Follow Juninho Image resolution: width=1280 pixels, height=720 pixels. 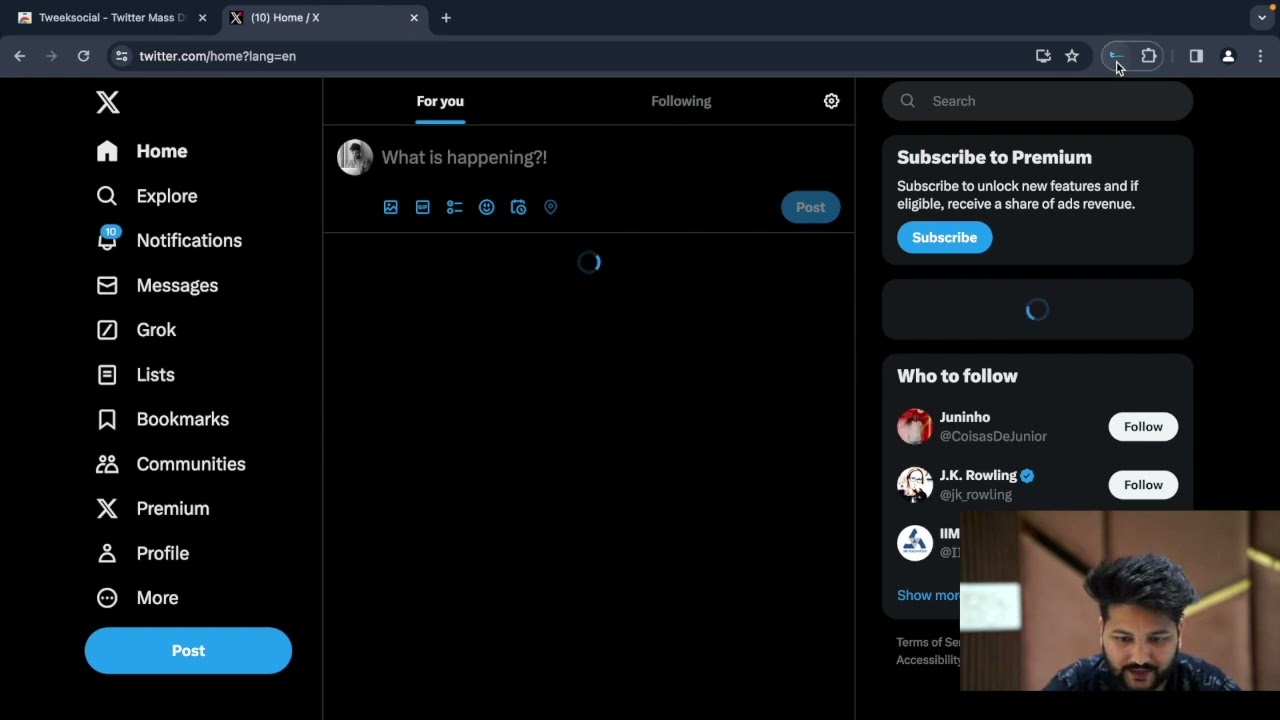[x=1143, y=427]
